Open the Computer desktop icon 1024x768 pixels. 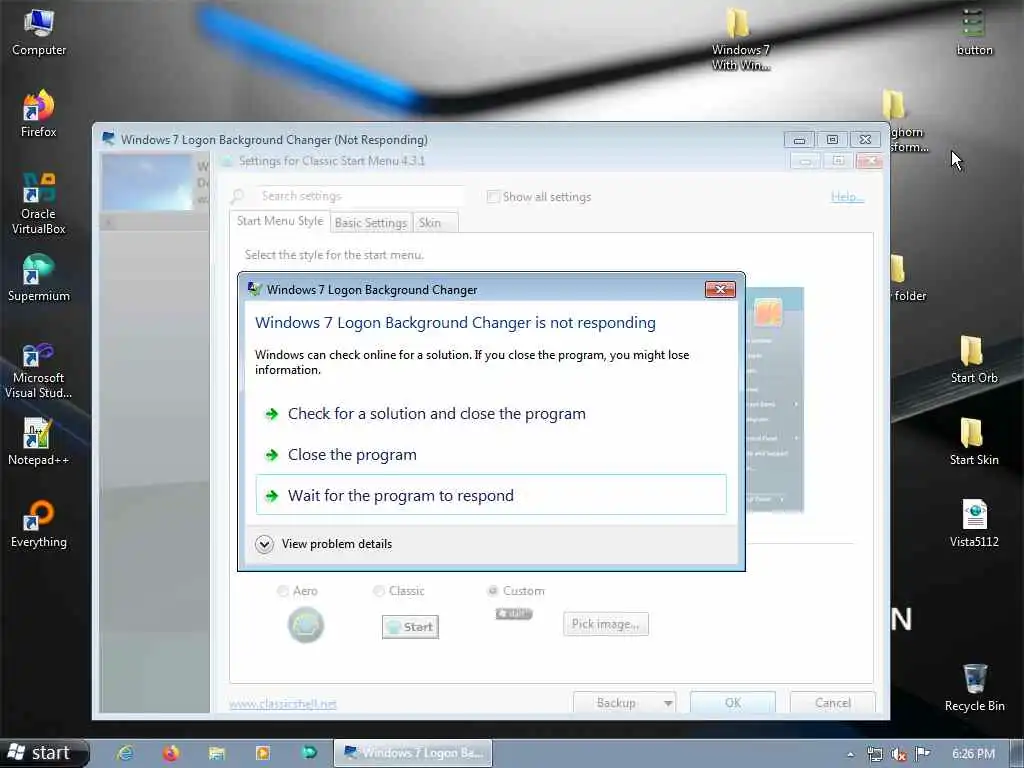click(39, 33)
